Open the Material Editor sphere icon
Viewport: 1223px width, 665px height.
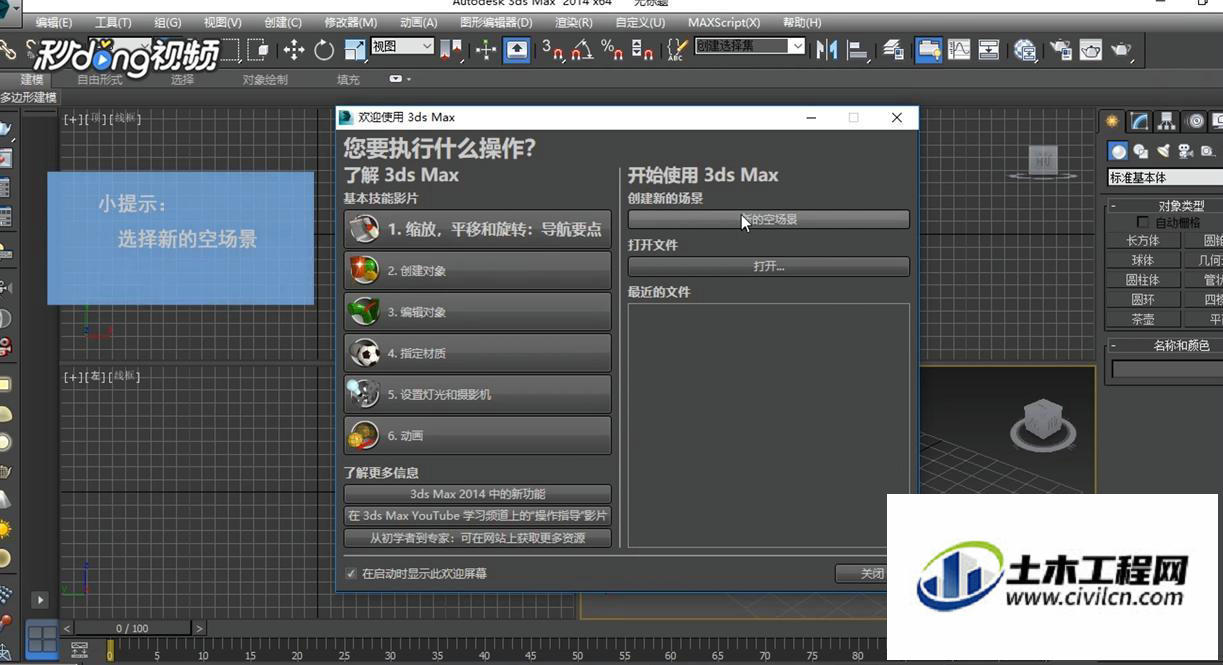tap(1024, 50)
